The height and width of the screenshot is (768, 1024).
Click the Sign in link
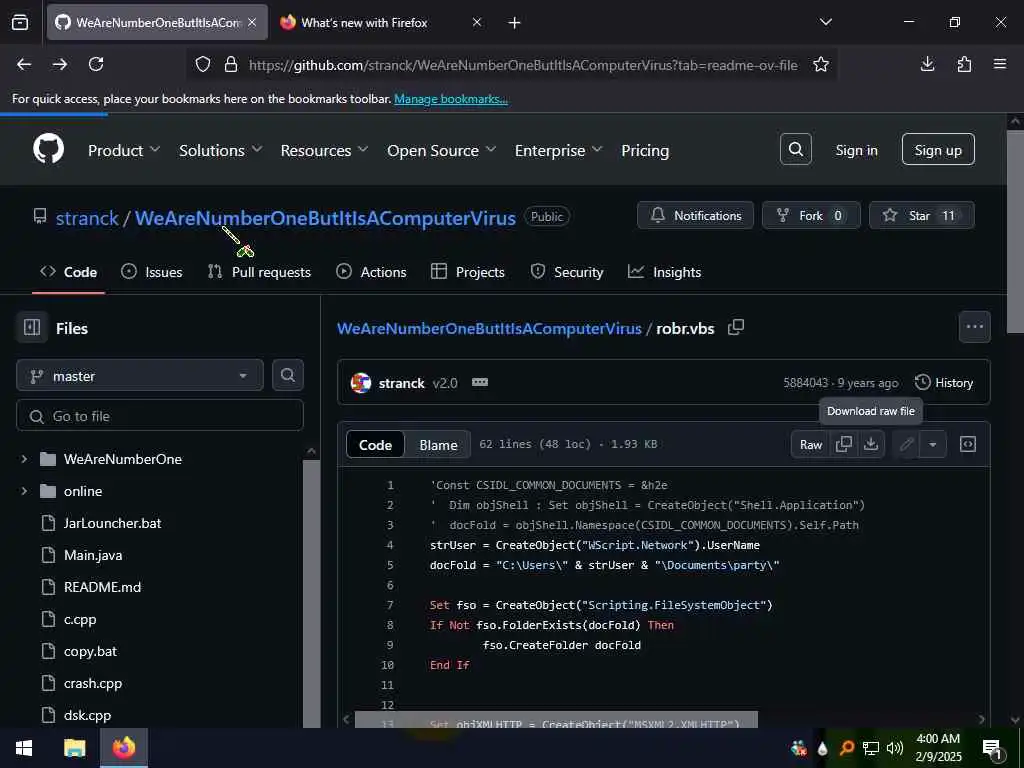(x=856, y=150)
